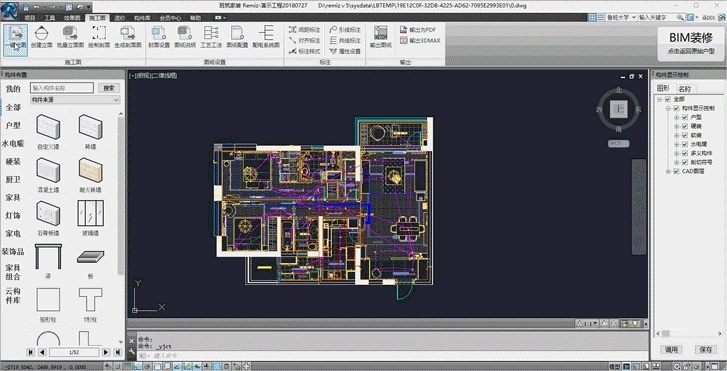Uncheck the 多义构件 layer checkbox
Screen dimensions: 727x371
point(685,153)
